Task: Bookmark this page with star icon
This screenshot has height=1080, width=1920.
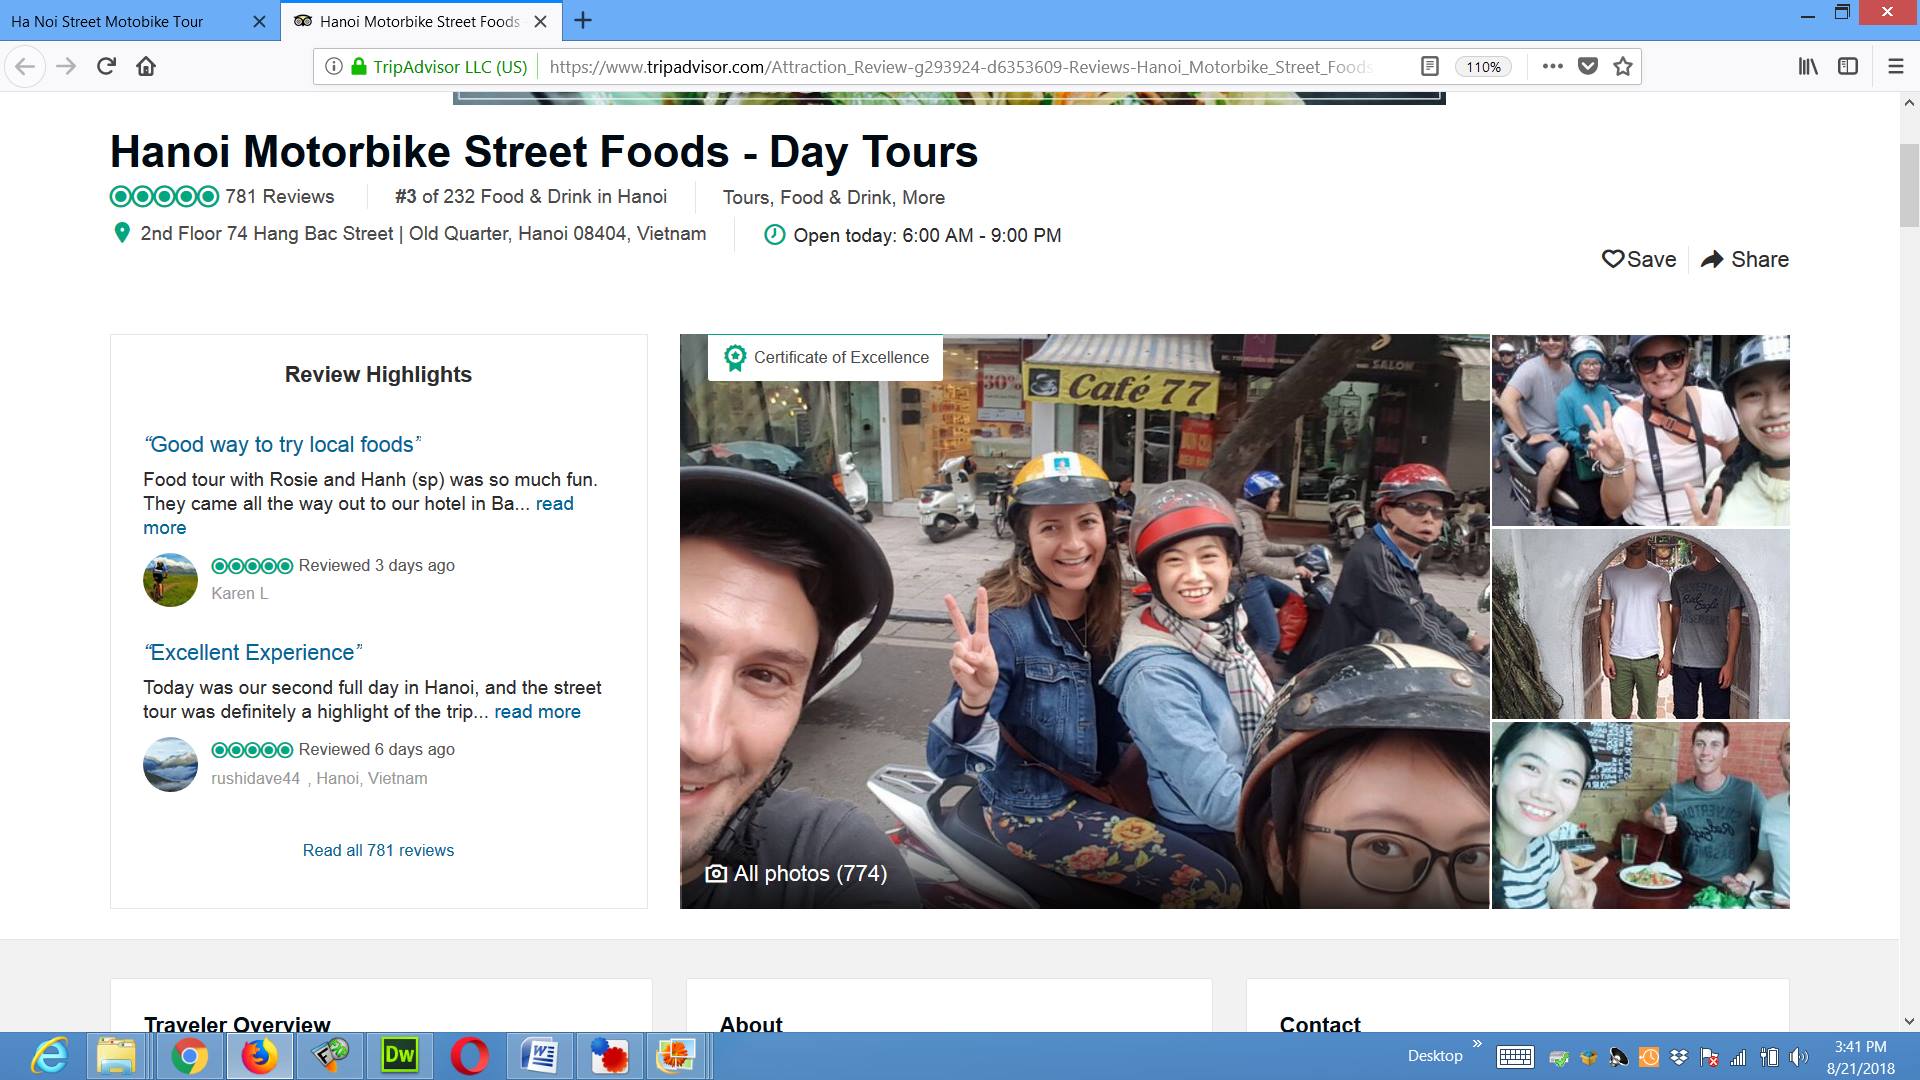Action: [x=1623, y=67]
